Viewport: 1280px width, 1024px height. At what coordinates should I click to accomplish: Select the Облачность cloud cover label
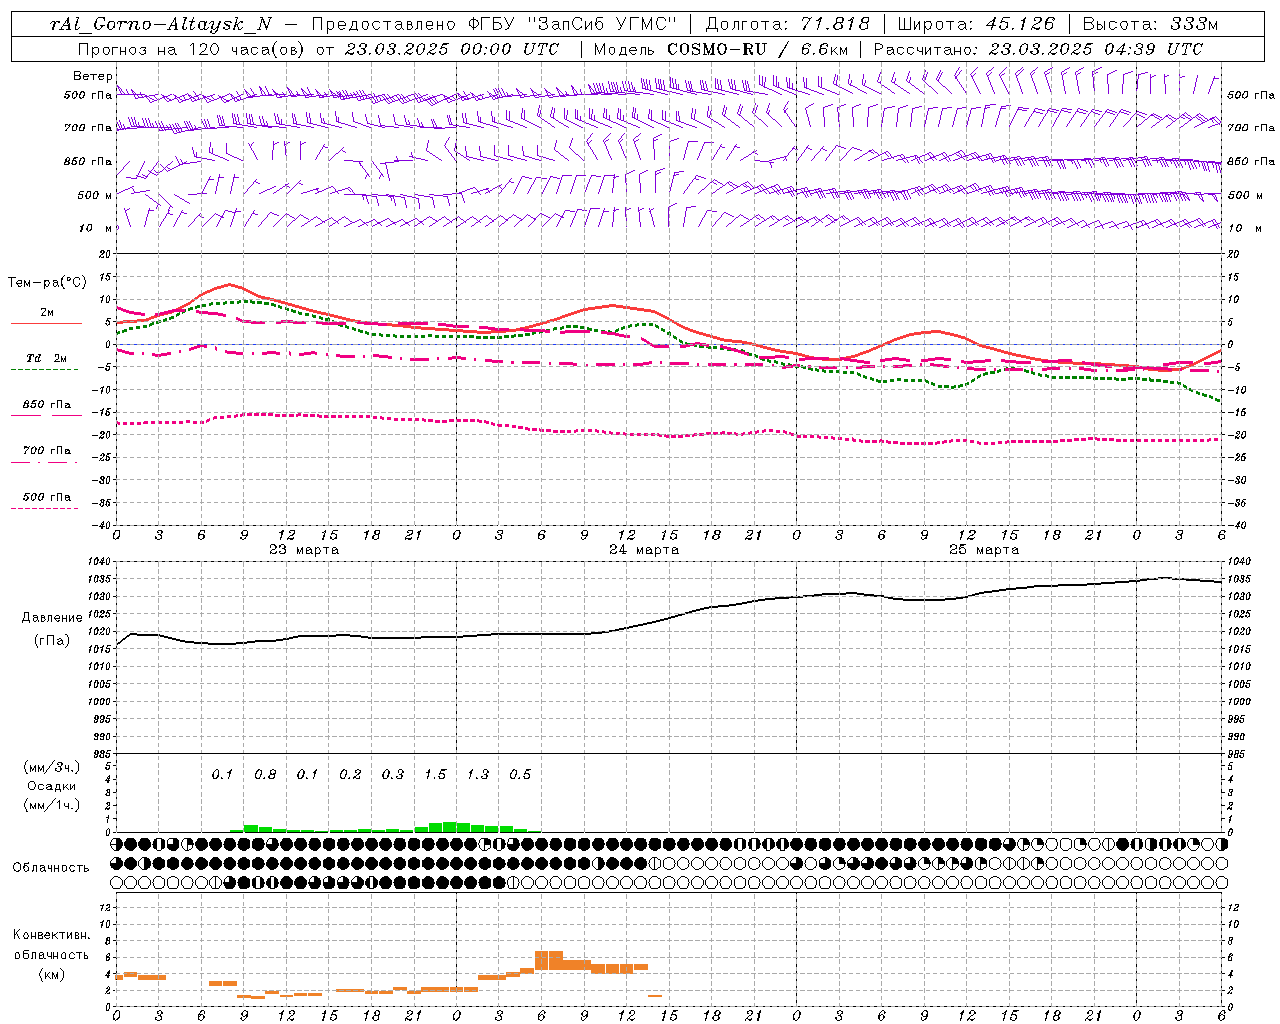coord(51,867)
